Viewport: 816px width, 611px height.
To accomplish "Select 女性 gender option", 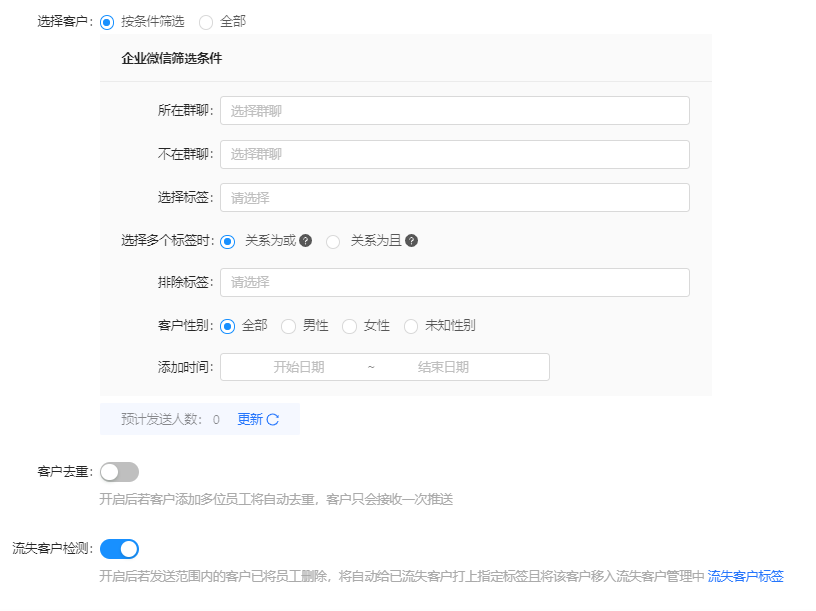I will [x=349, y=326].
